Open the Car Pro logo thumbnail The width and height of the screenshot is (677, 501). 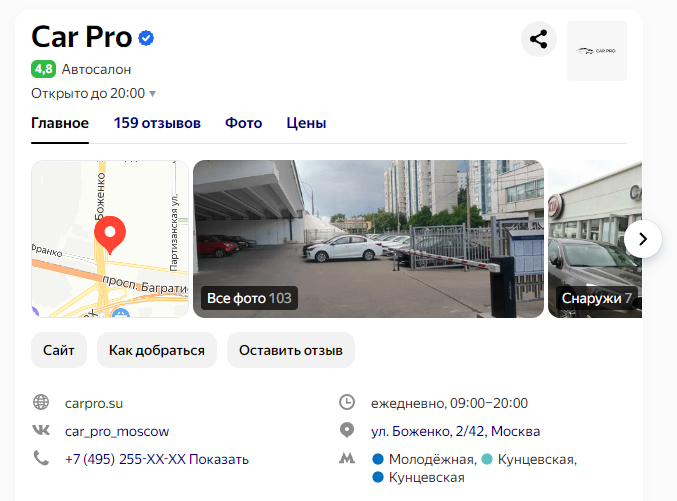(x=597, y=51)
